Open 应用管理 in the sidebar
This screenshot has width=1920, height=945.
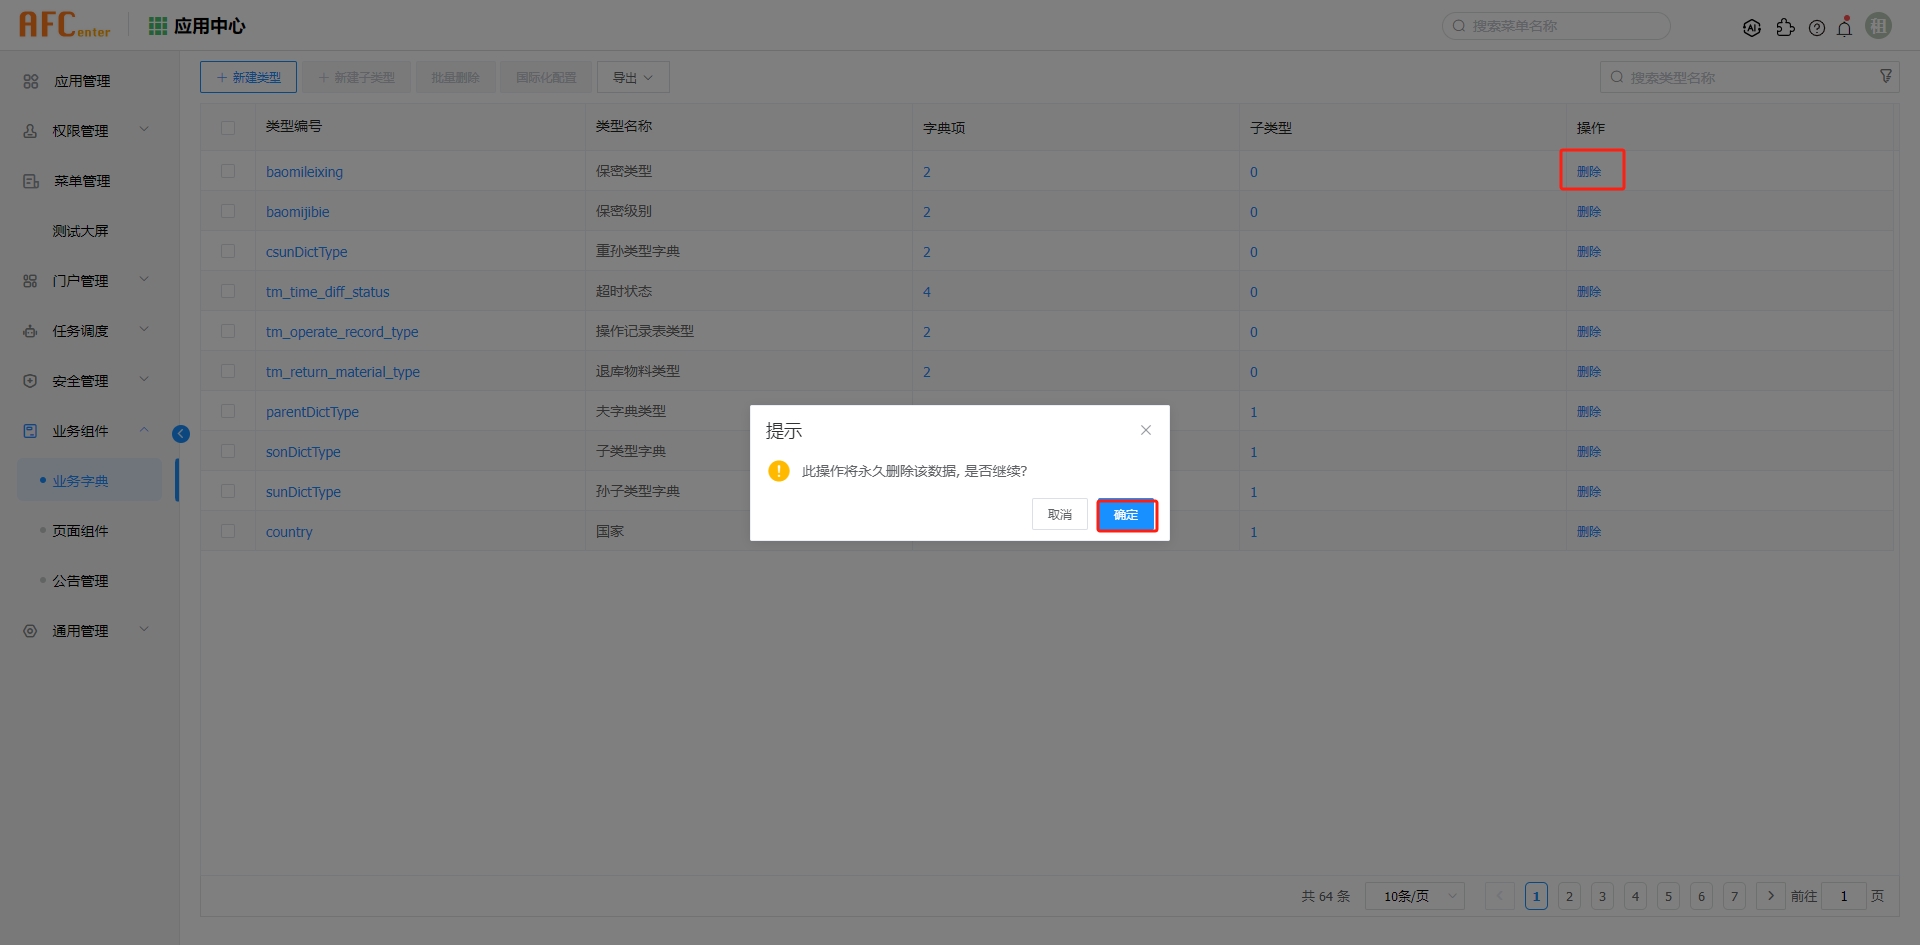tap(82, 81)
